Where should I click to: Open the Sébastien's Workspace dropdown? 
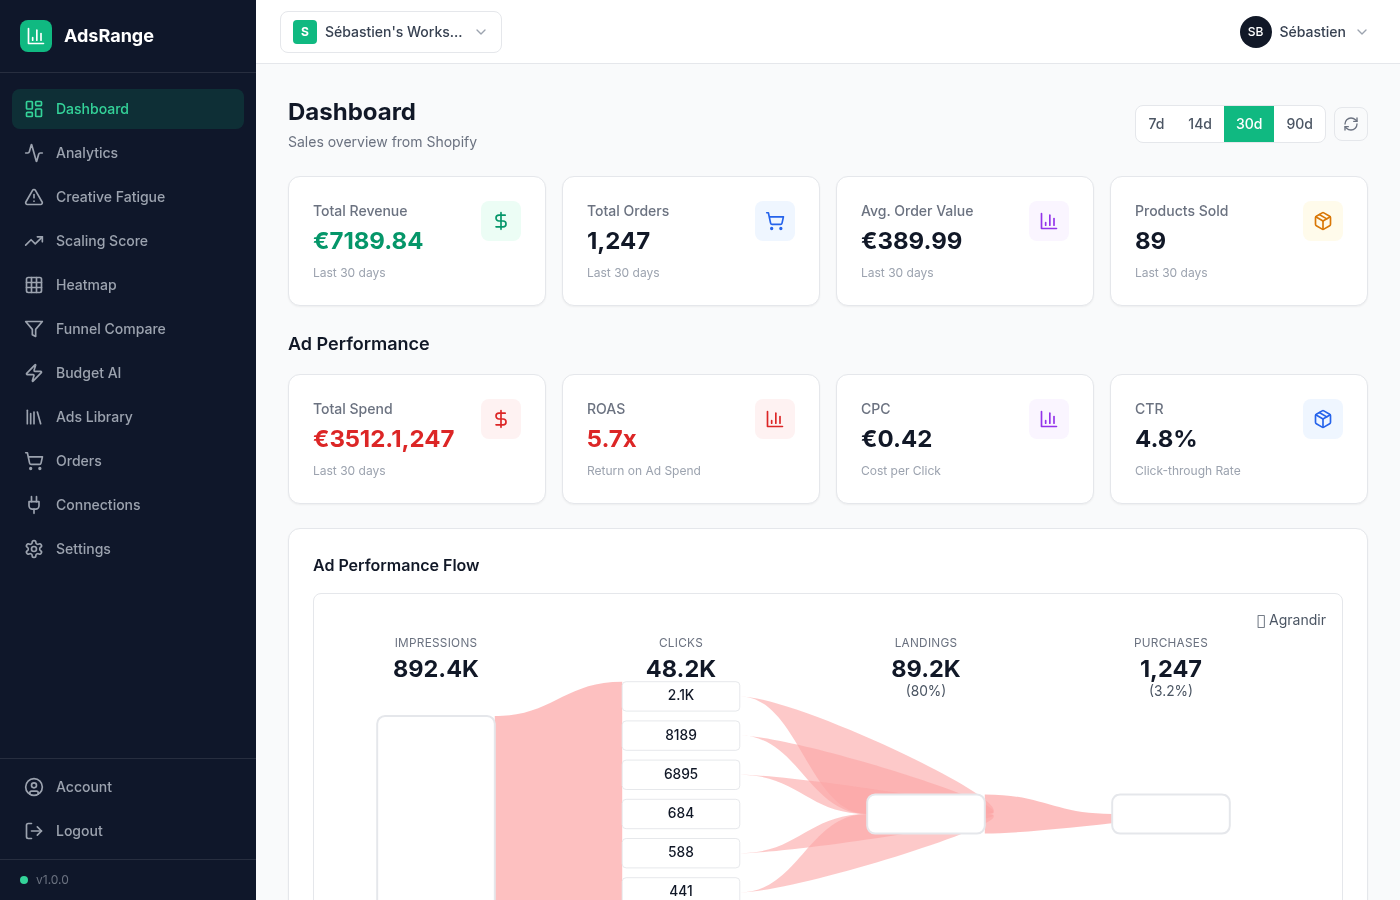coord(390,31)
